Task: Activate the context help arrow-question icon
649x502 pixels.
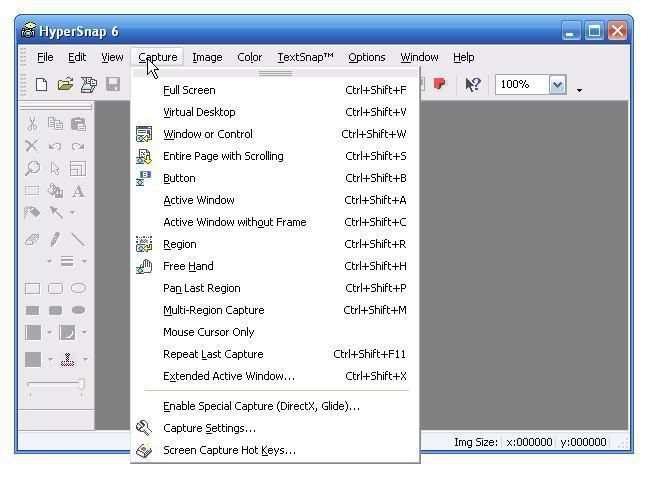Action: click(473, 84)
